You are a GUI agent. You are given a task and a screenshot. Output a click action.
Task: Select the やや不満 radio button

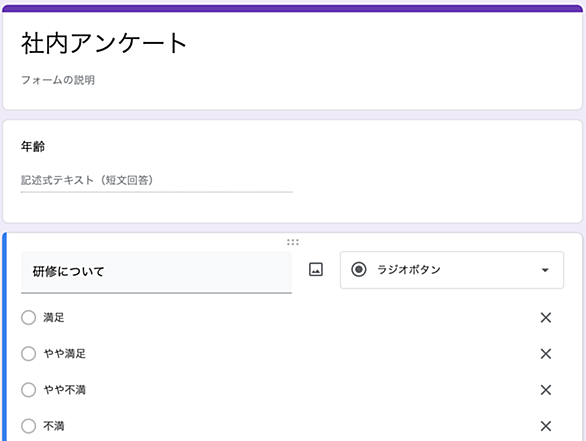click(28, 390)
